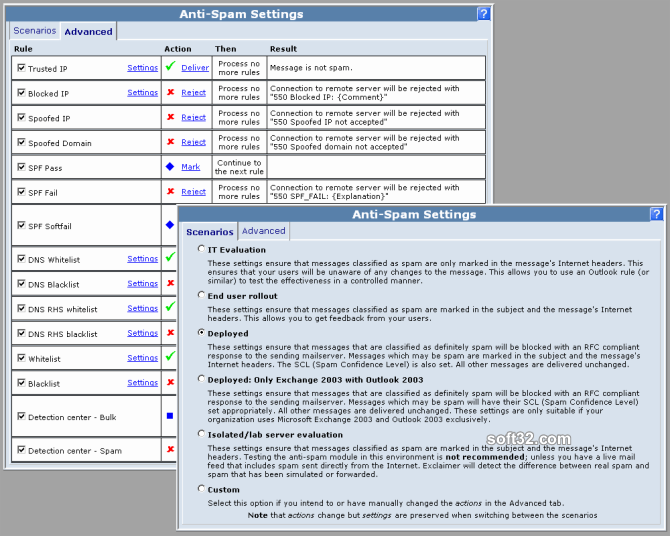Image resolution: width=670 pixels, height=536 pixels.
Task: Select the End user rollout scenario
Action: pyautogui.click(x=201, y=295)
